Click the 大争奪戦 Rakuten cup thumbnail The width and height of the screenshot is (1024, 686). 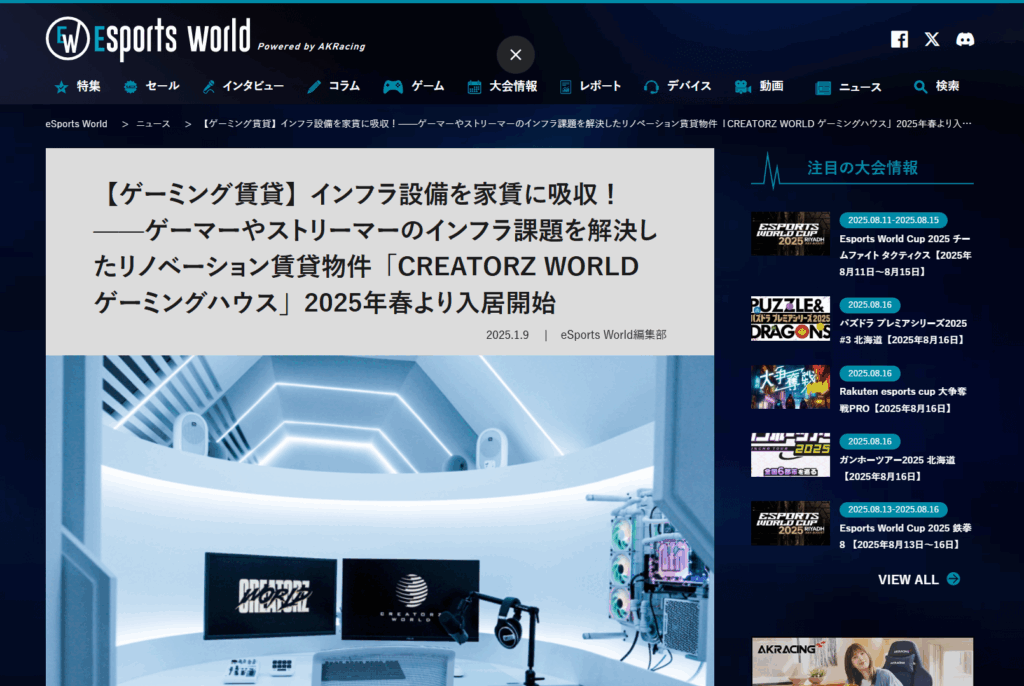click(x=790, y=387)
